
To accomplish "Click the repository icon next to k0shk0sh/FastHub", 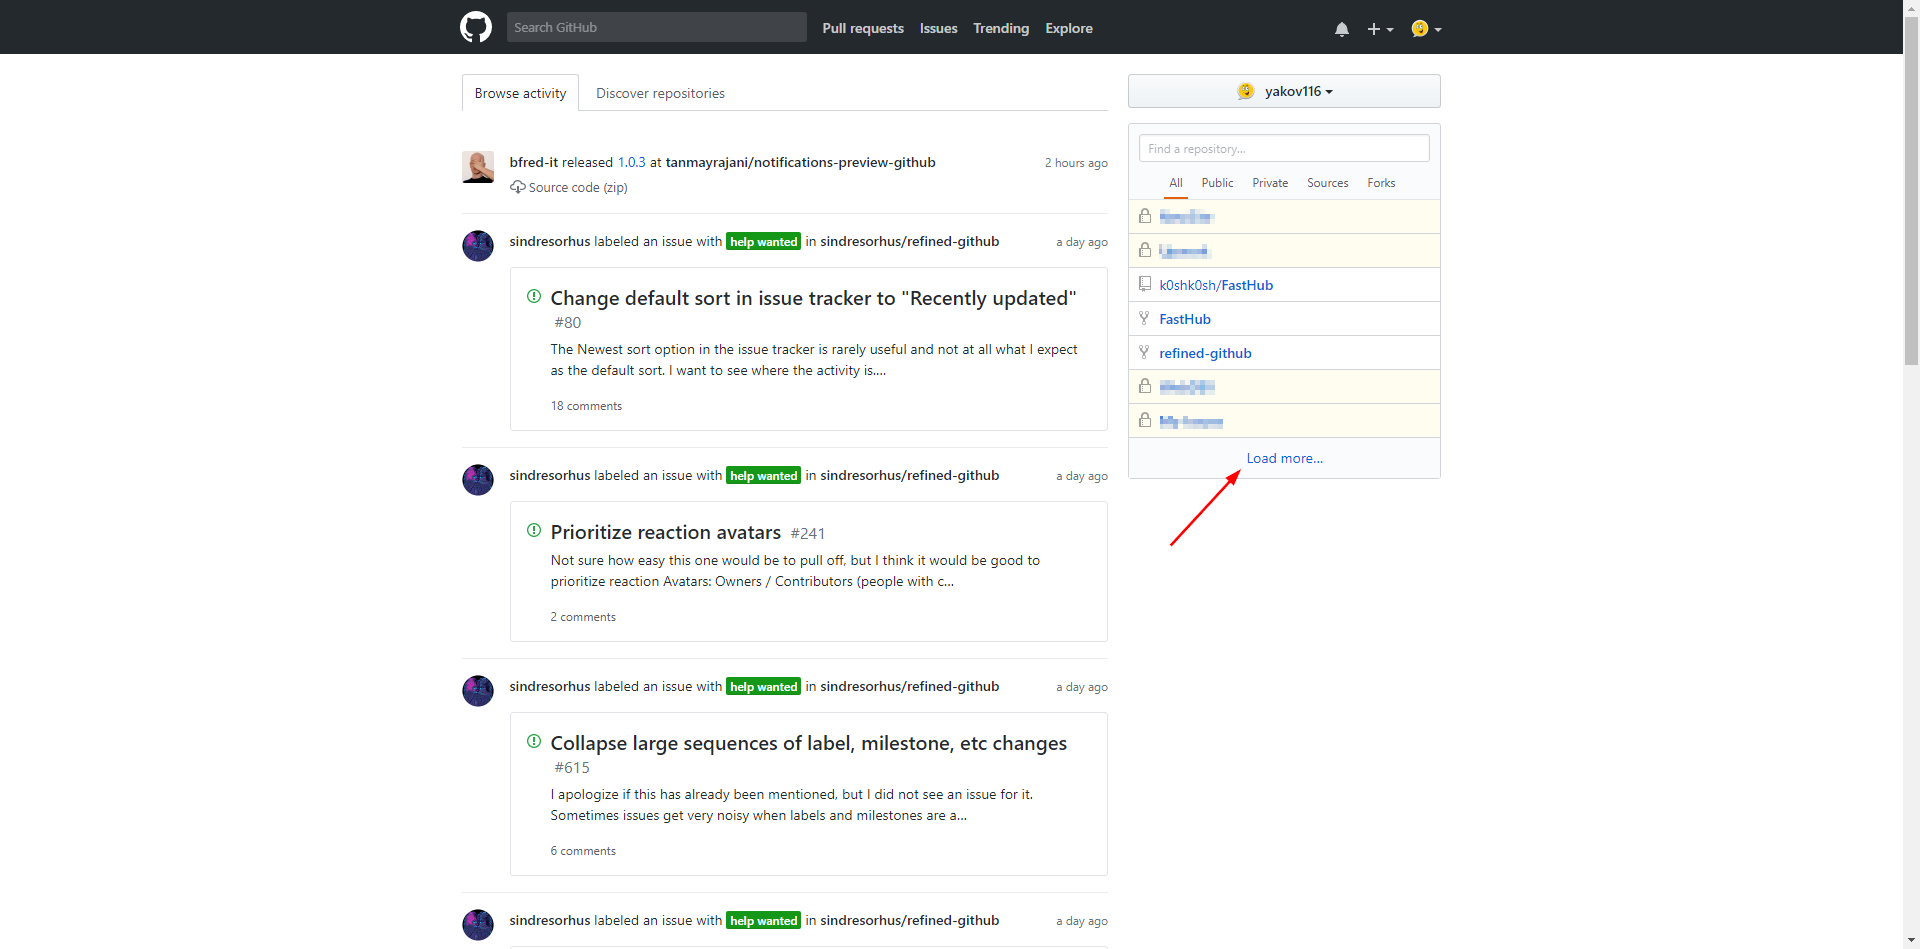I will click(1144, 284).
